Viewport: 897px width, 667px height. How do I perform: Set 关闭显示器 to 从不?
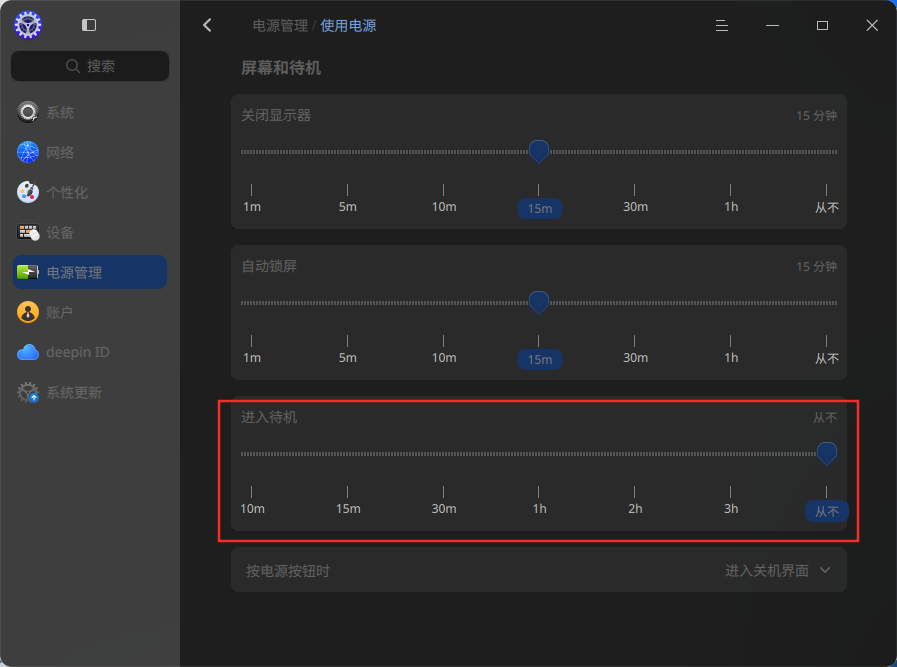click(827, 207)
